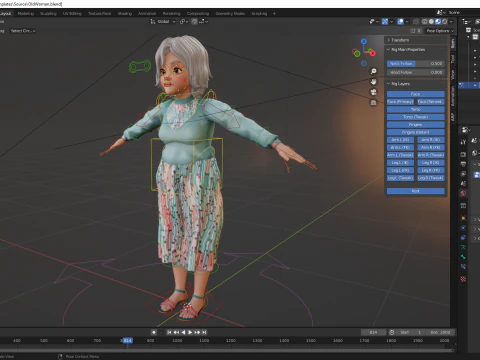The width and height of the screenshot is (480, 360).
Task: Toggle camera view icon
Action: pos(373,92)
